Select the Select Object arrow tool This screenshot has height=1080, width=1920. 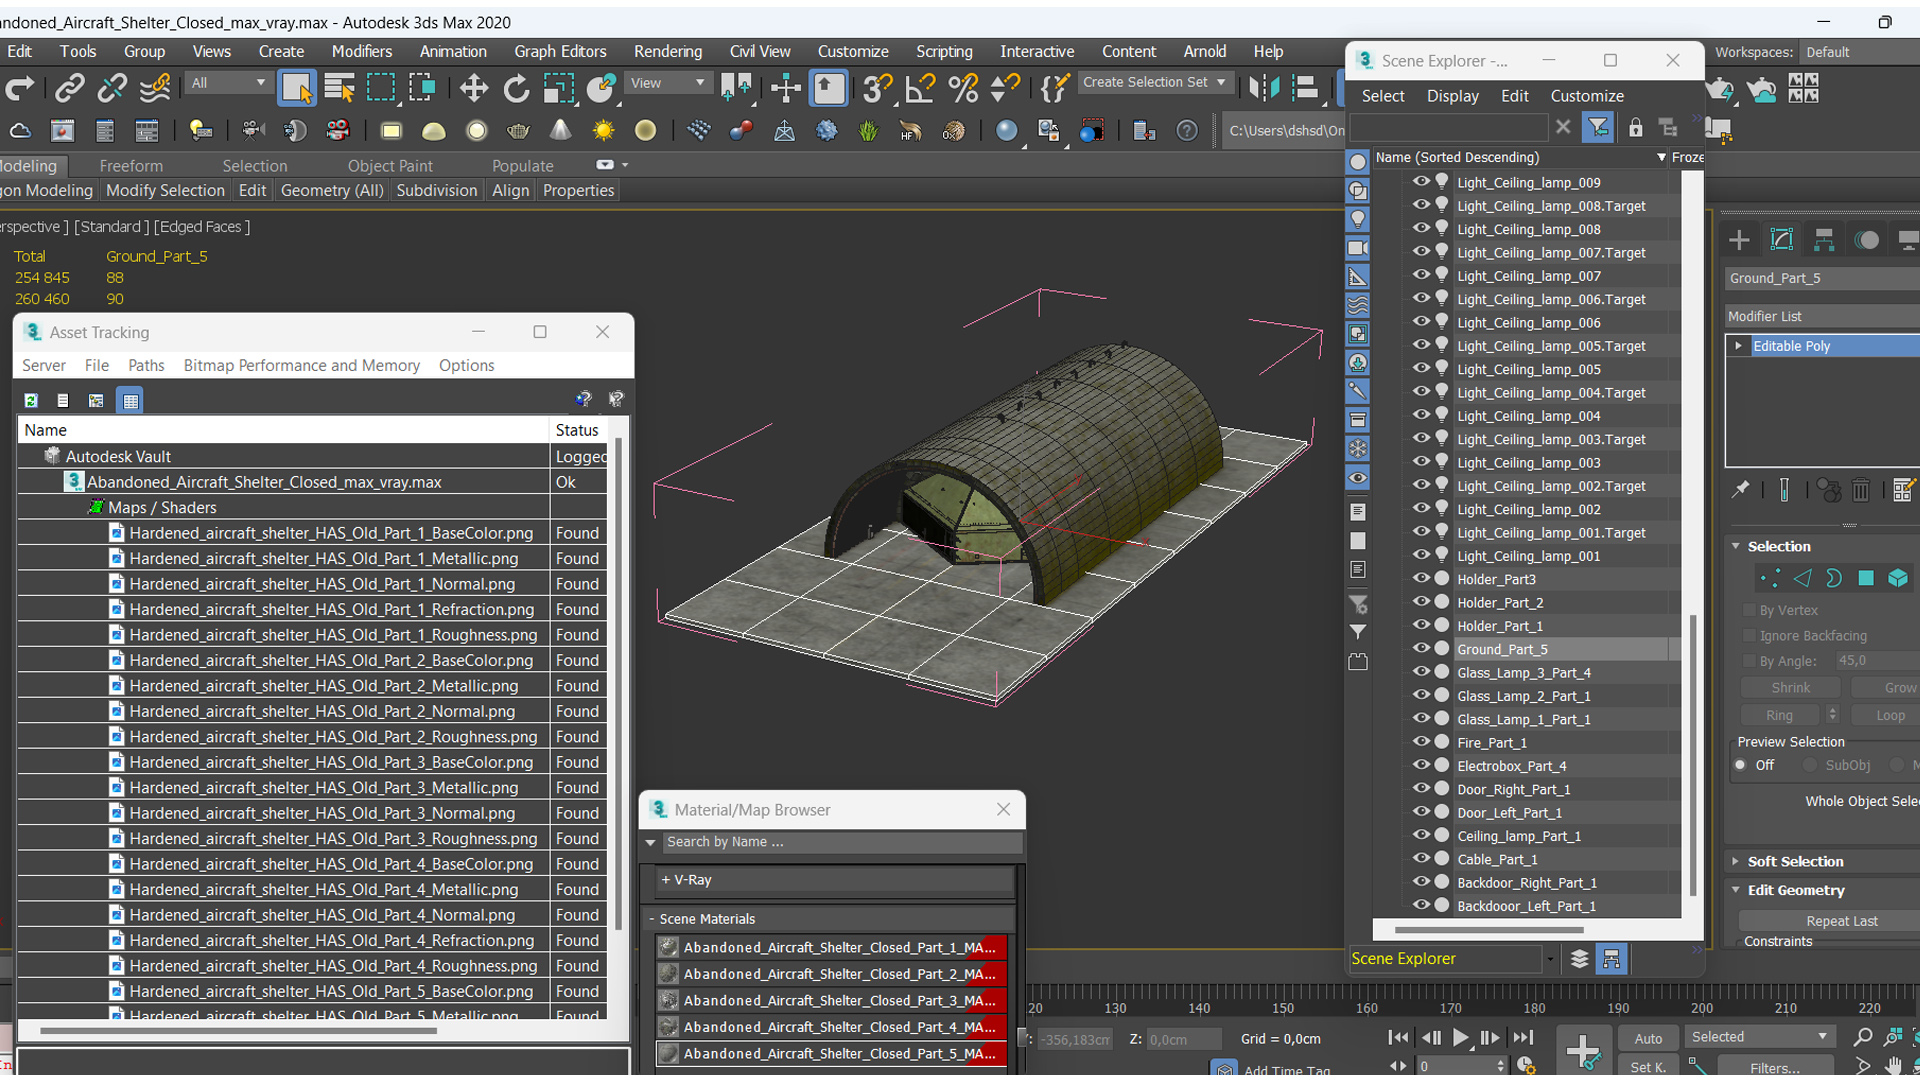pos(296,88)
